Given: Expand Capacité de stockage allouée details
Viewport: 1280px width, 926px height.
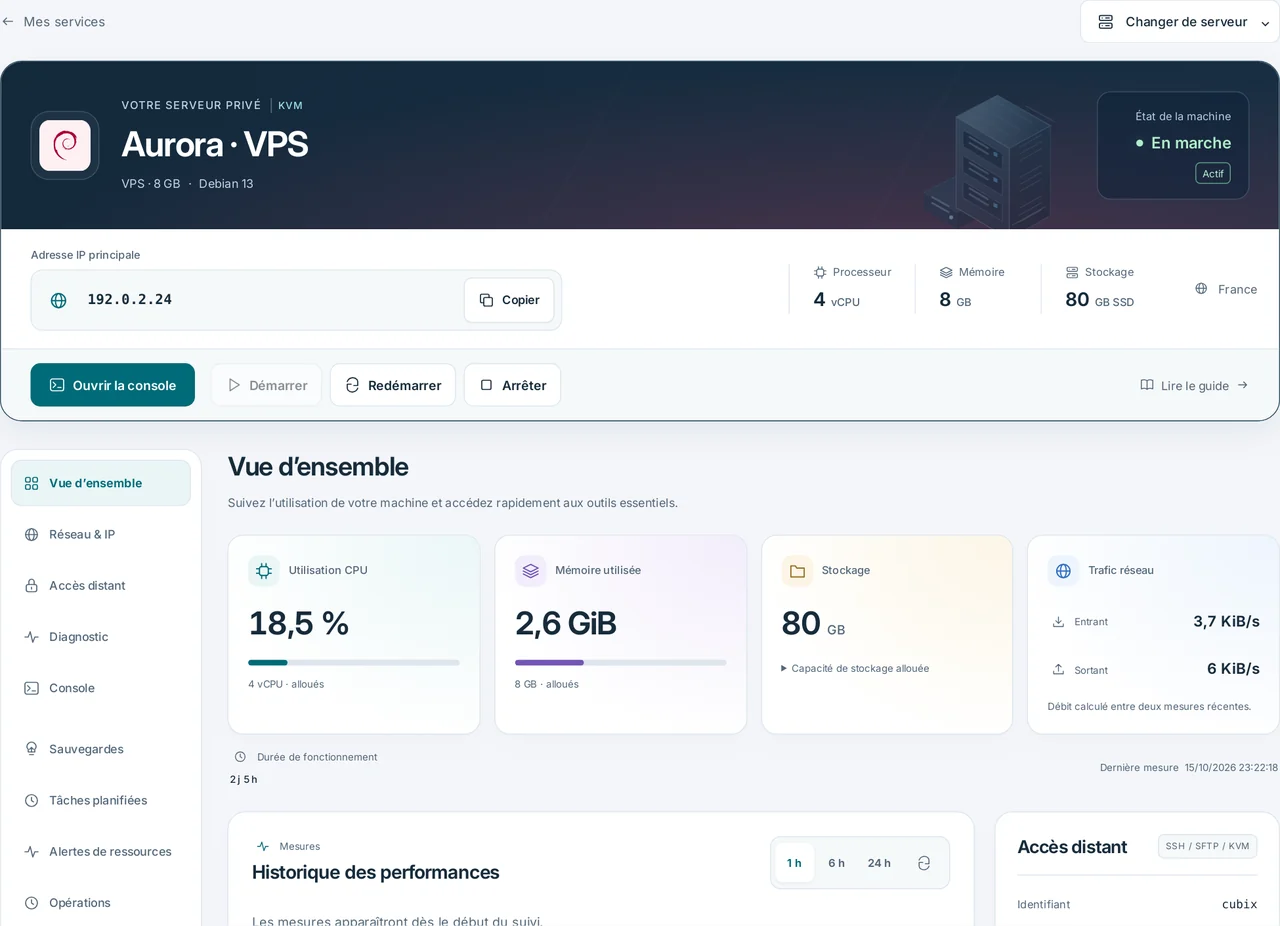Looking at the screenshot, I should click(x=855, y=668).
